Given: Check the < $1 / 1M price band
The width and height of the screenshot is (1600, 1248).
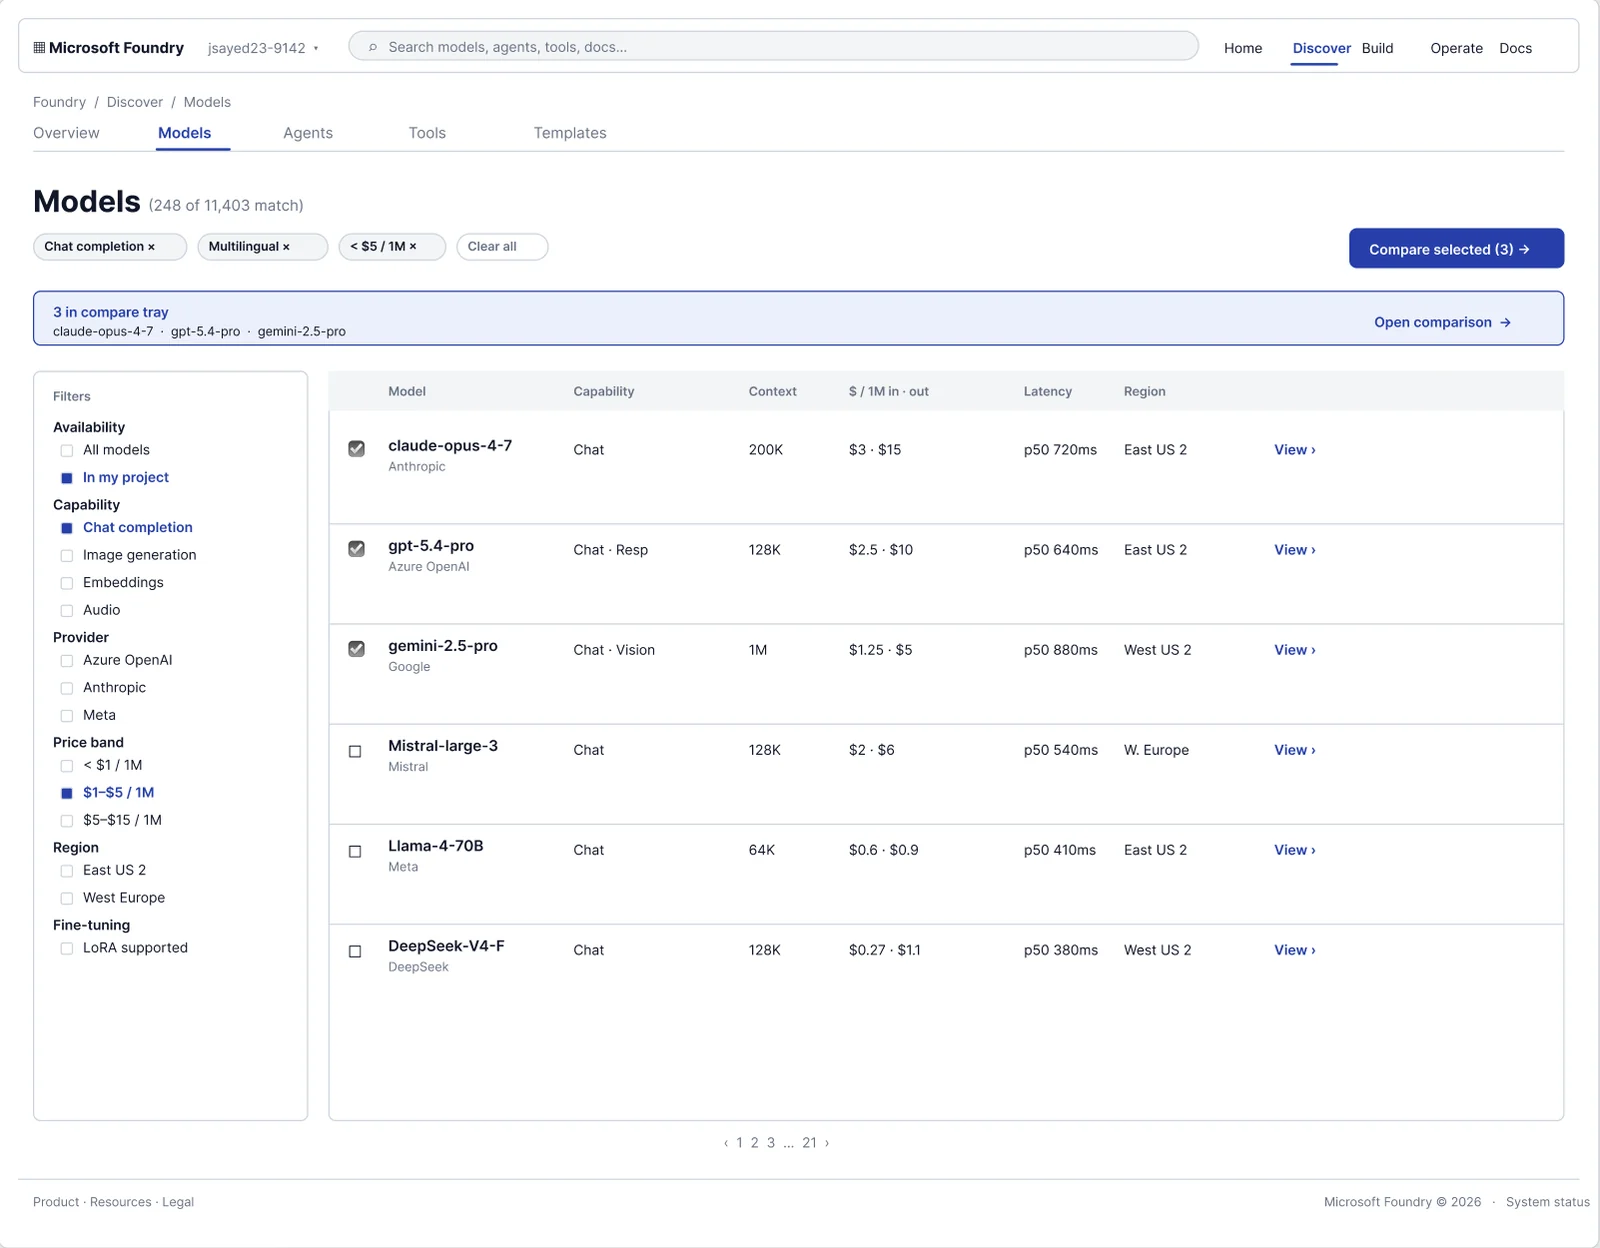Looking at the screenshot, I should 67,766.
